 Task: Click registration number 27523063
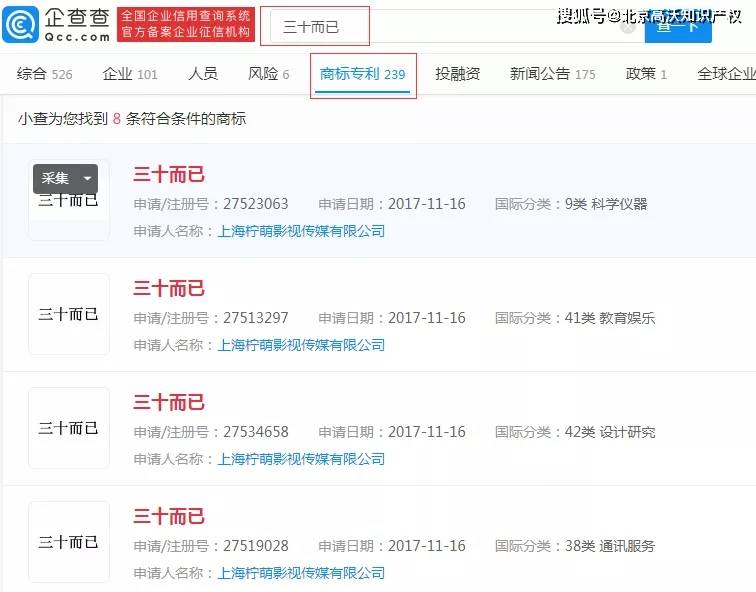click(256, 204)
